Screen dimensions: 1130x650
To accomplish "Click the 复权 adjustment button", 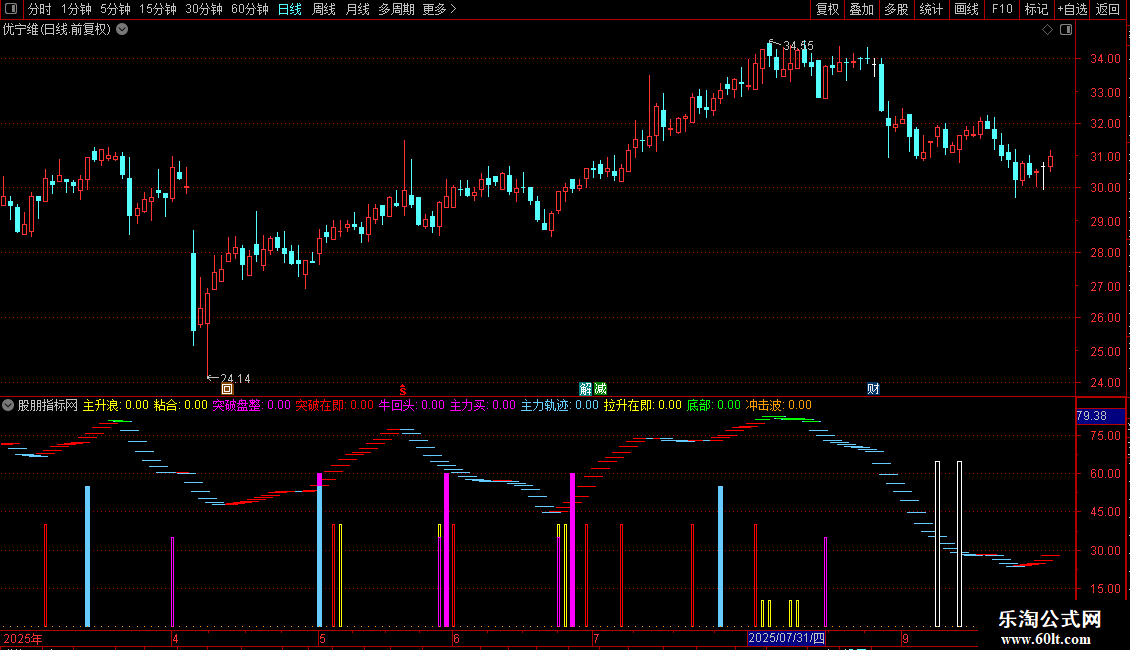I will tap(827, 9).
